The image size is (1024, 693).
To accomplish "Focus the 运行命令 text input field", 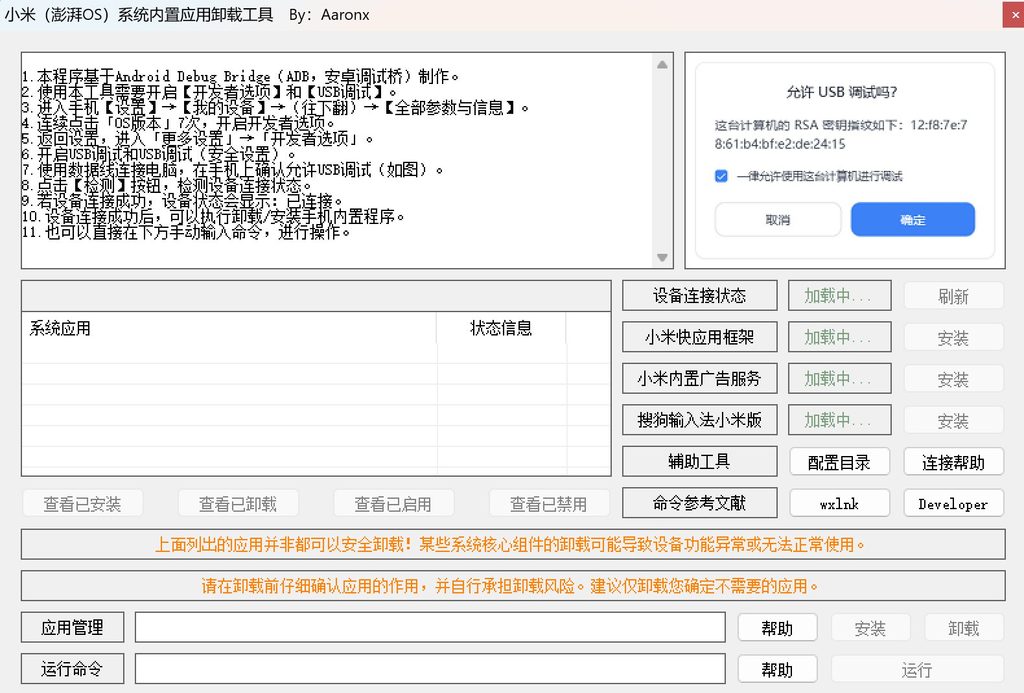I will (430, 669).
